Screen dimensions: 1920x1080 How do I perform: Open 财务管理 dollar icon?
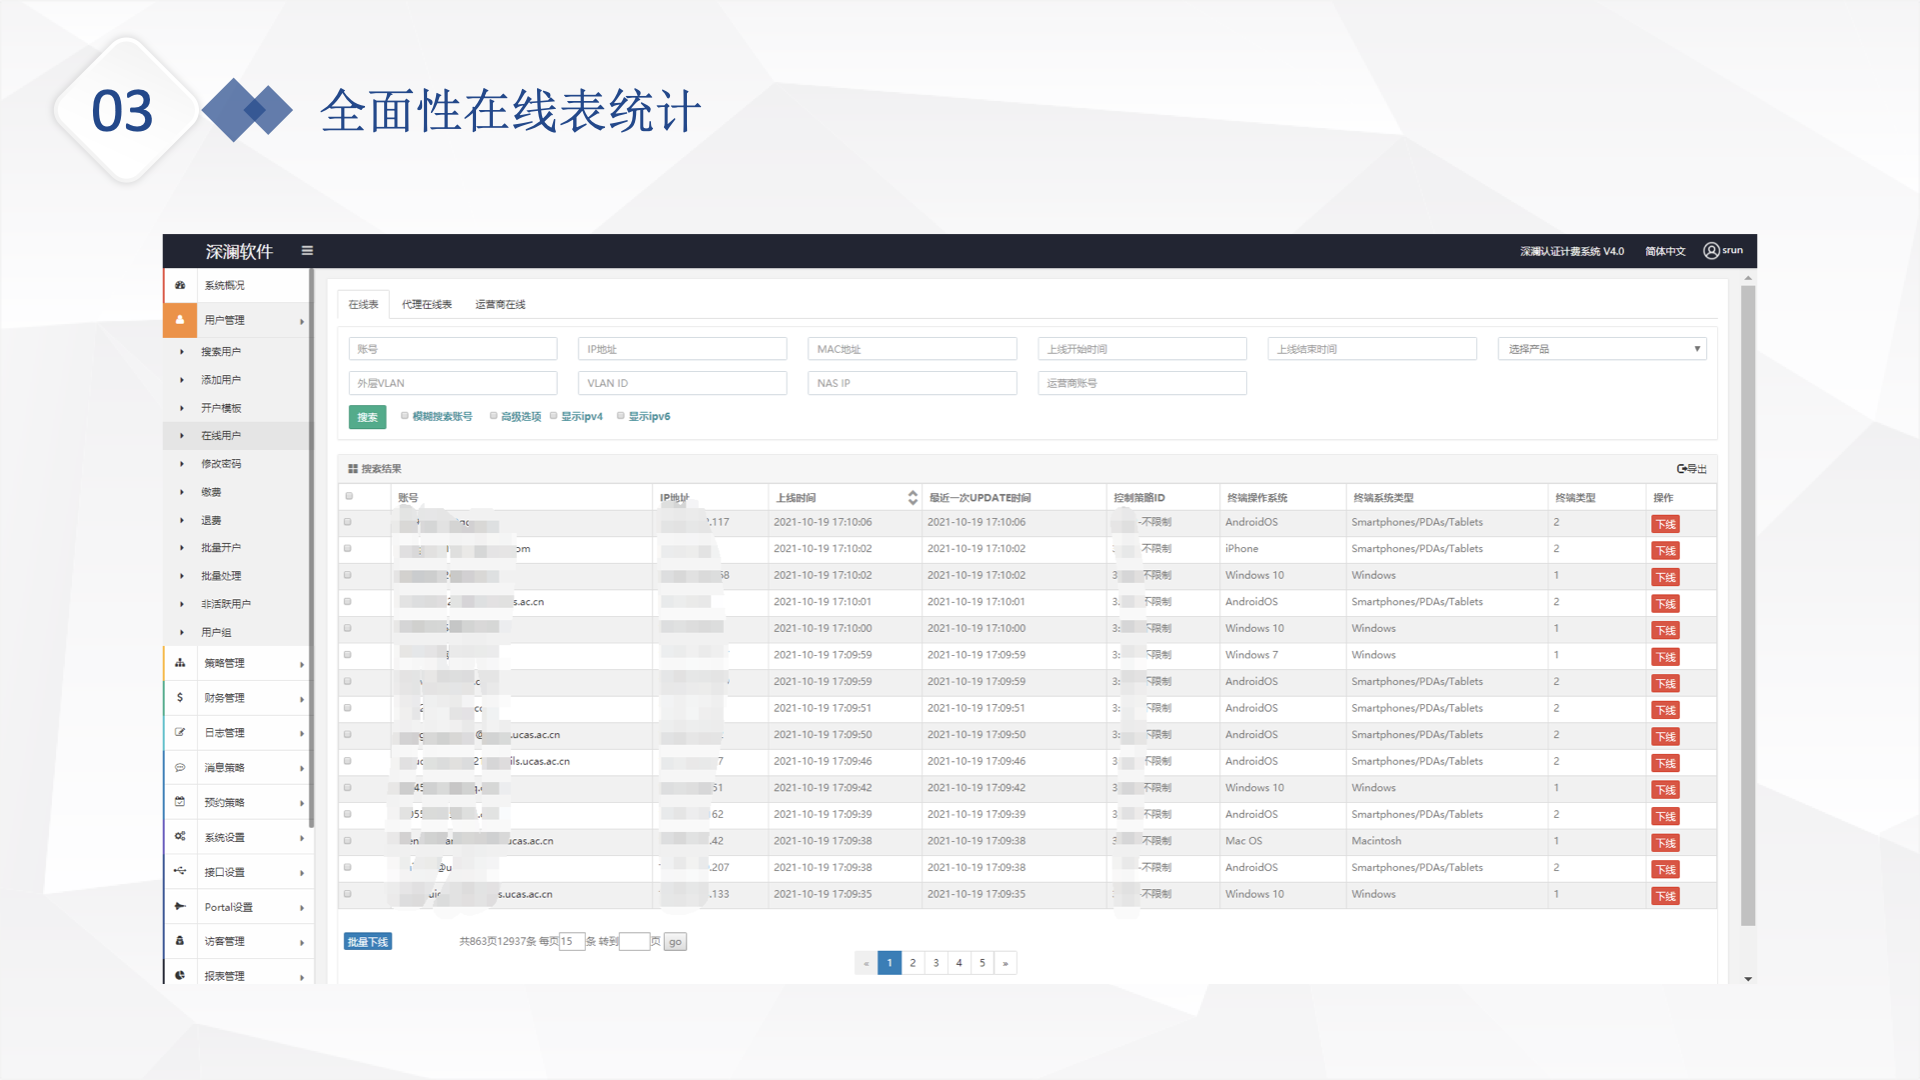click(180, 698)
